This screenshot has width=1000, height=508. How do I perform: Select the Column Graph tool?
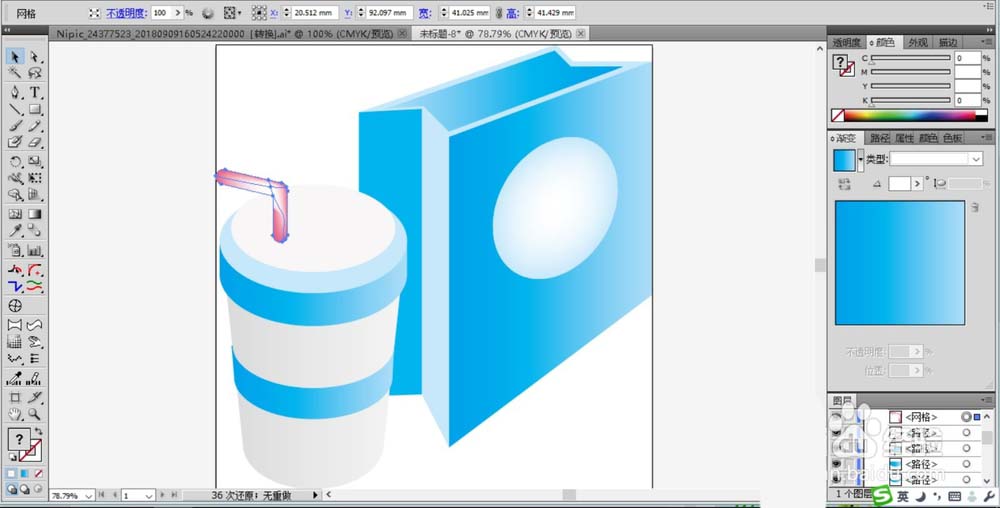click(x=34, y=250)
